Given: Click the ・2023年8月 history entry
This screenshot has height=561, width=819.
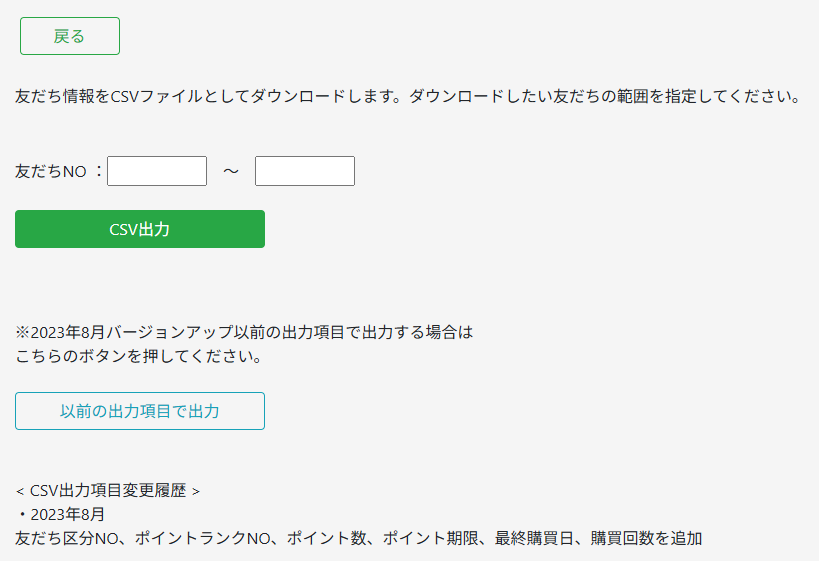Looking at the screenshot, I should [x=60, y=515].
